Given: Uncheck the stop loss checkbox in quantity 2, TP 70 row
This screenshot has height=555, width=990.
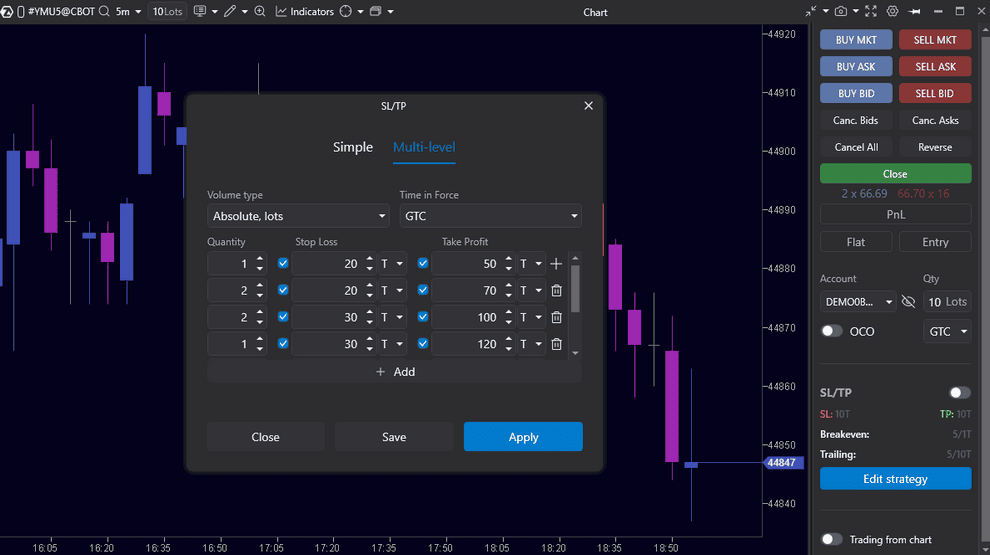Looking at the screenshot, I should pos(283,290).
